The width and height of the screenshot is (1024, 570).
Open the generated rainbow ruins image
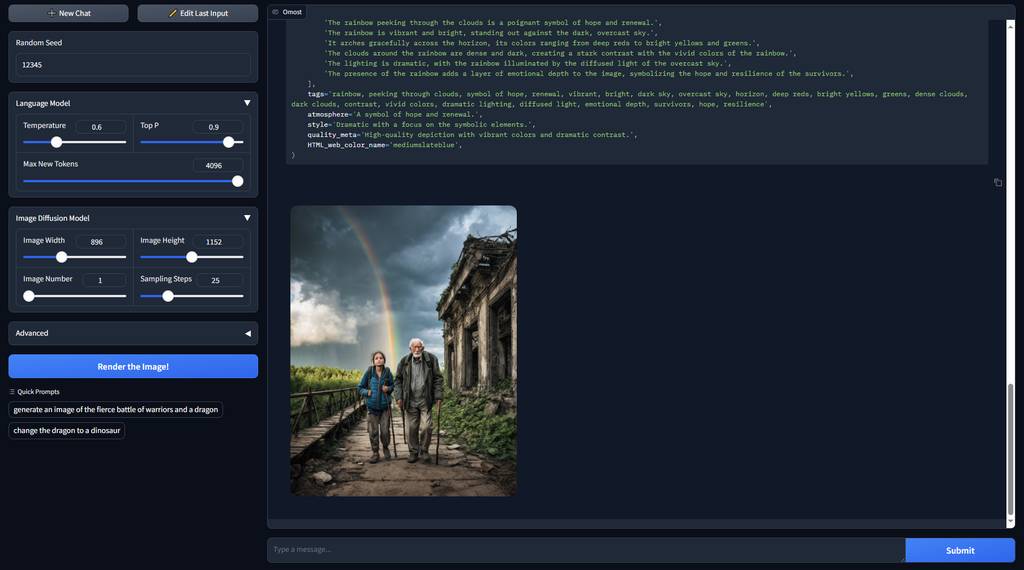tap(403, 350)
